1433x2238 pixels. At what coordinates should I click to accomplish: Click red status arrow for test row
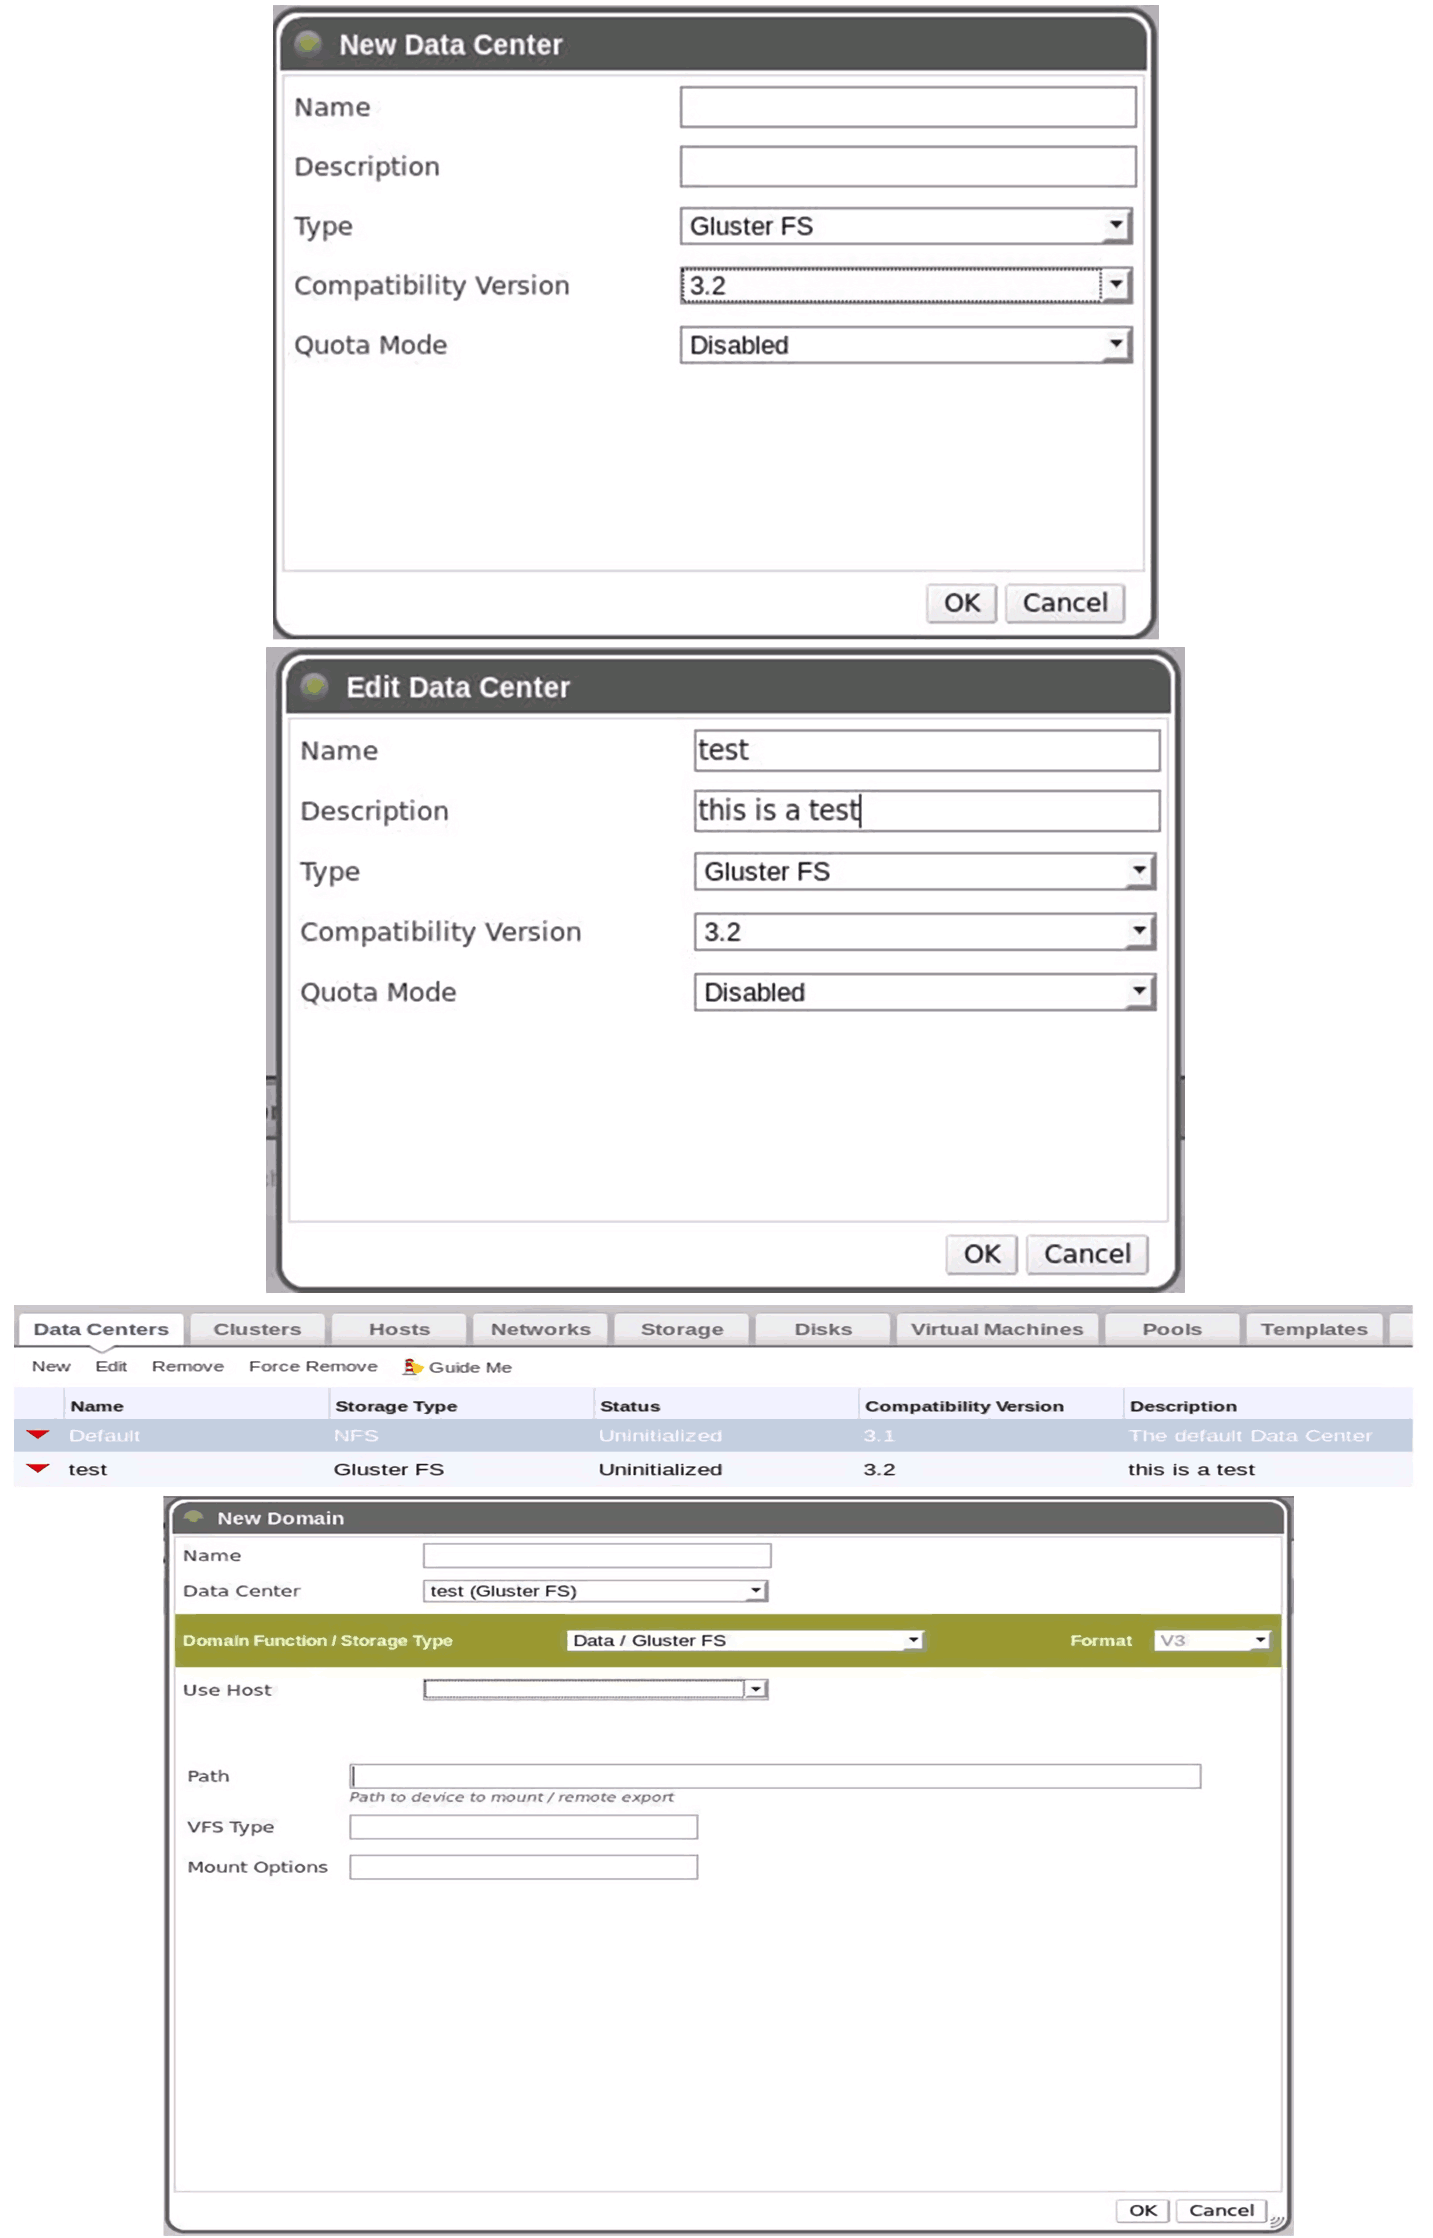pos(38,1469)
